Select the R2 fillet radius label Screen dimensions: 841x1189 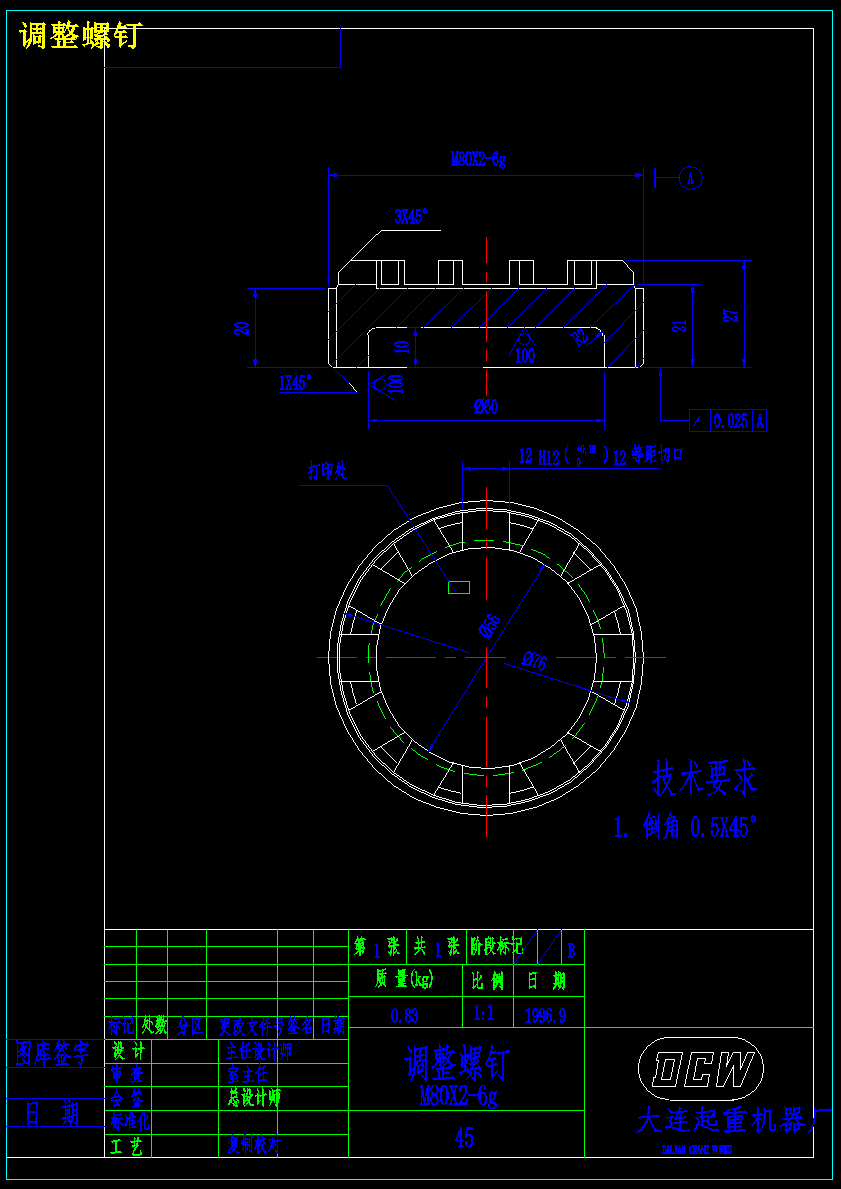(x=580, y=337)
